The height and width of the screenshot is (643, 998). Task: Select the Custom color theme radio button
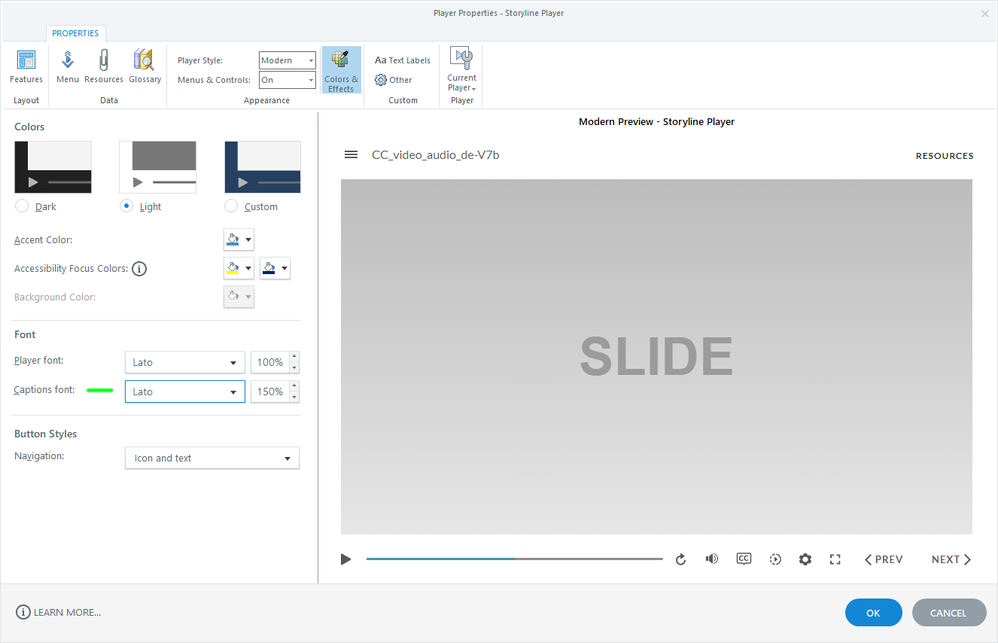(231, 206)
